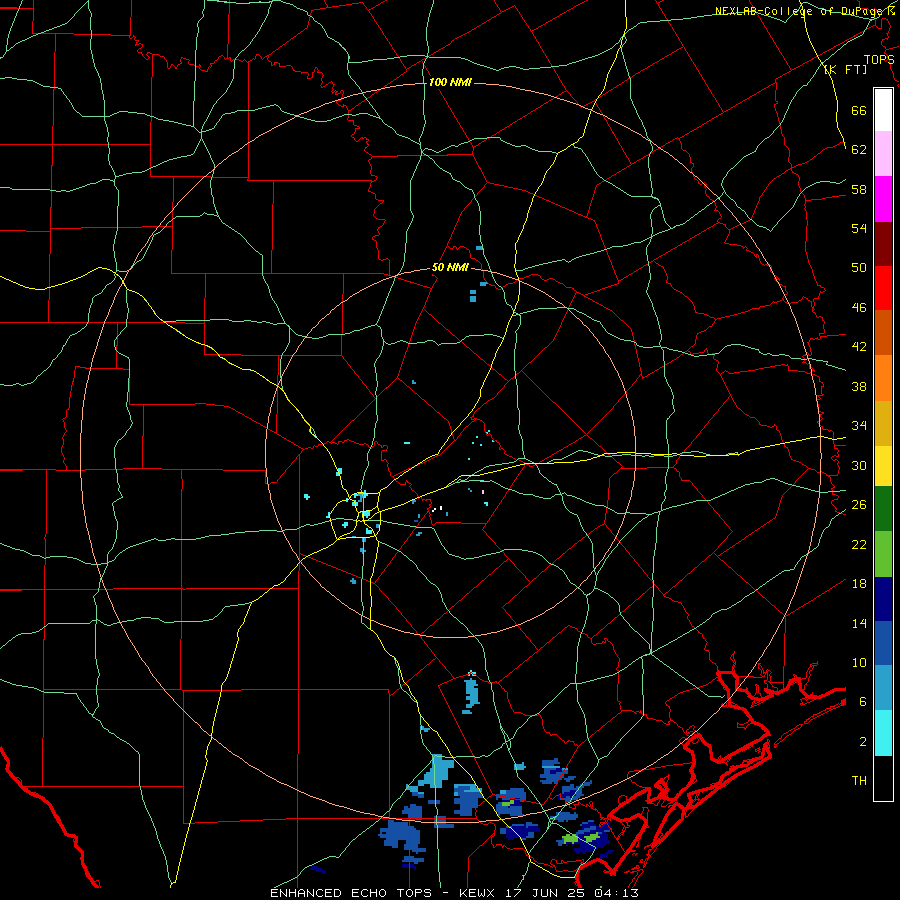
Task: Click the medium blue legend swatch
Action: coord(883,643)
